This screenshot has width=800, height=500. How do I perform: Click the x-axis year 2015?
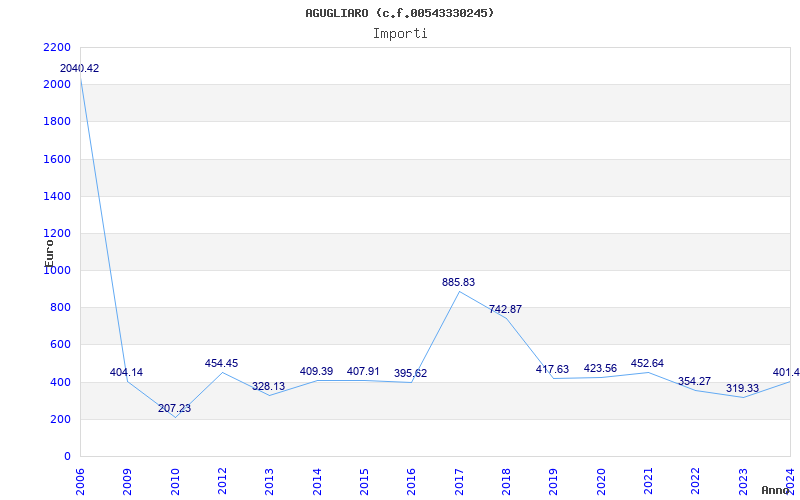coord(364,482)
